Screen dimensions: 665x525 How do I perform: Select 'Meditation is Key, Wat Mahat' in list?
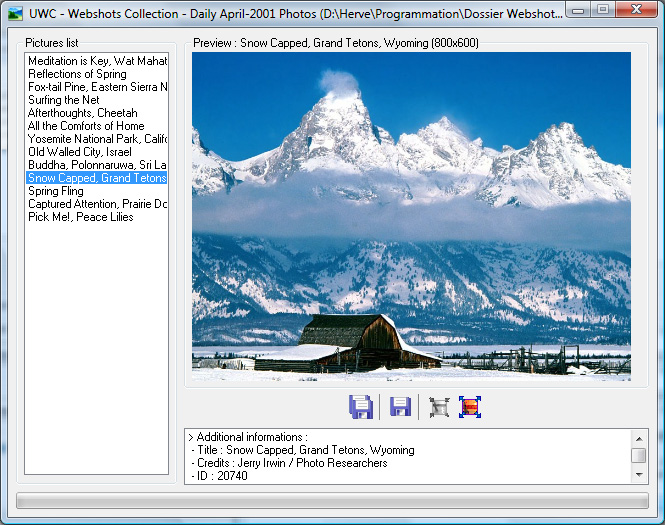97,61
